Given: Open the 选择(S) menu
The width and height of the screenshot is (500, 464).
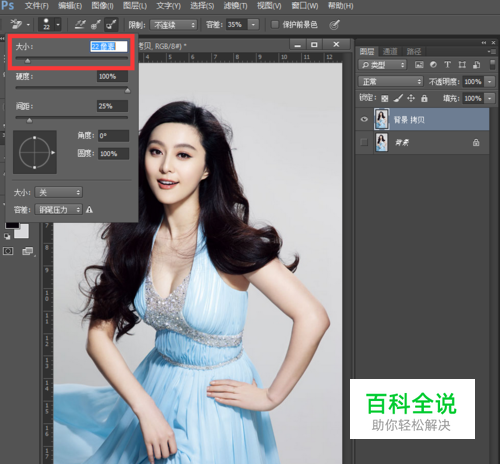Looking at the screenshot, I should pos(202,6).
